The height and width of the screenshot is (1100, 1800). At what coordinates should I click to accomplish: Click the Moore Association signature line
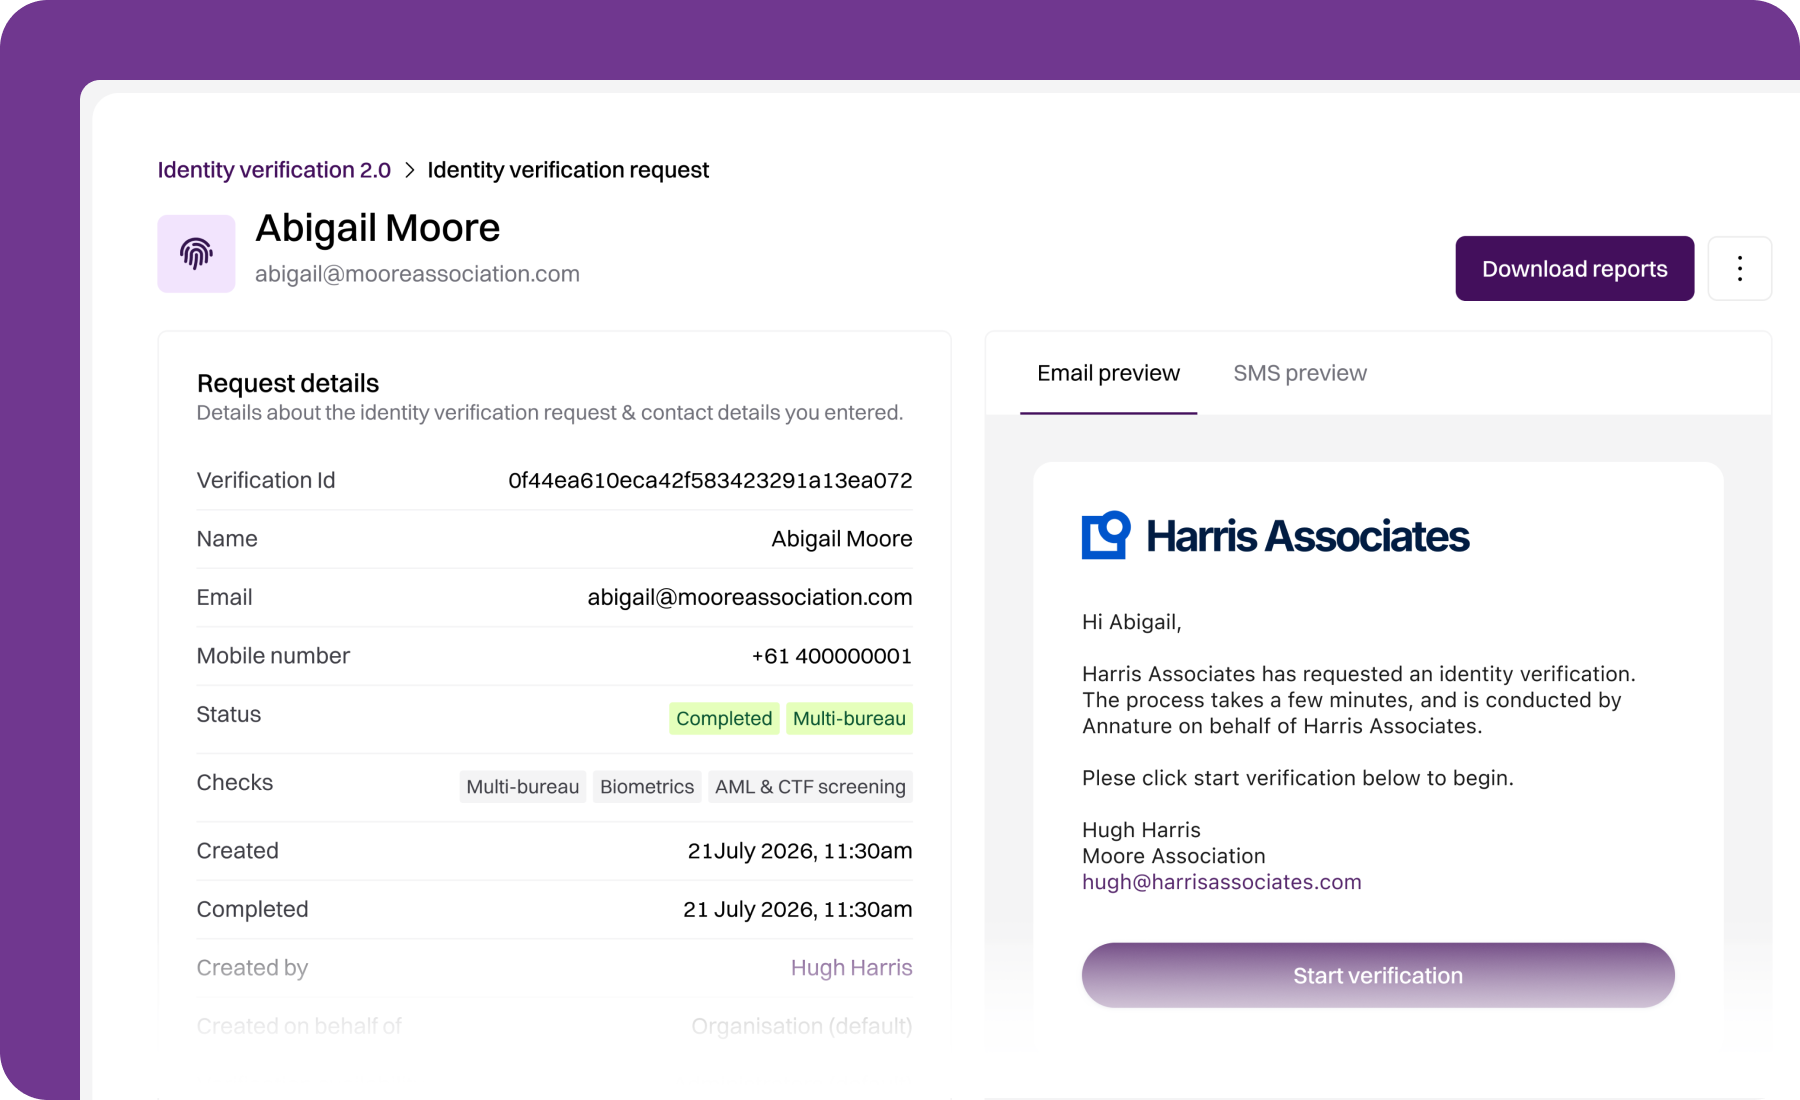(x=1174, y=856)
